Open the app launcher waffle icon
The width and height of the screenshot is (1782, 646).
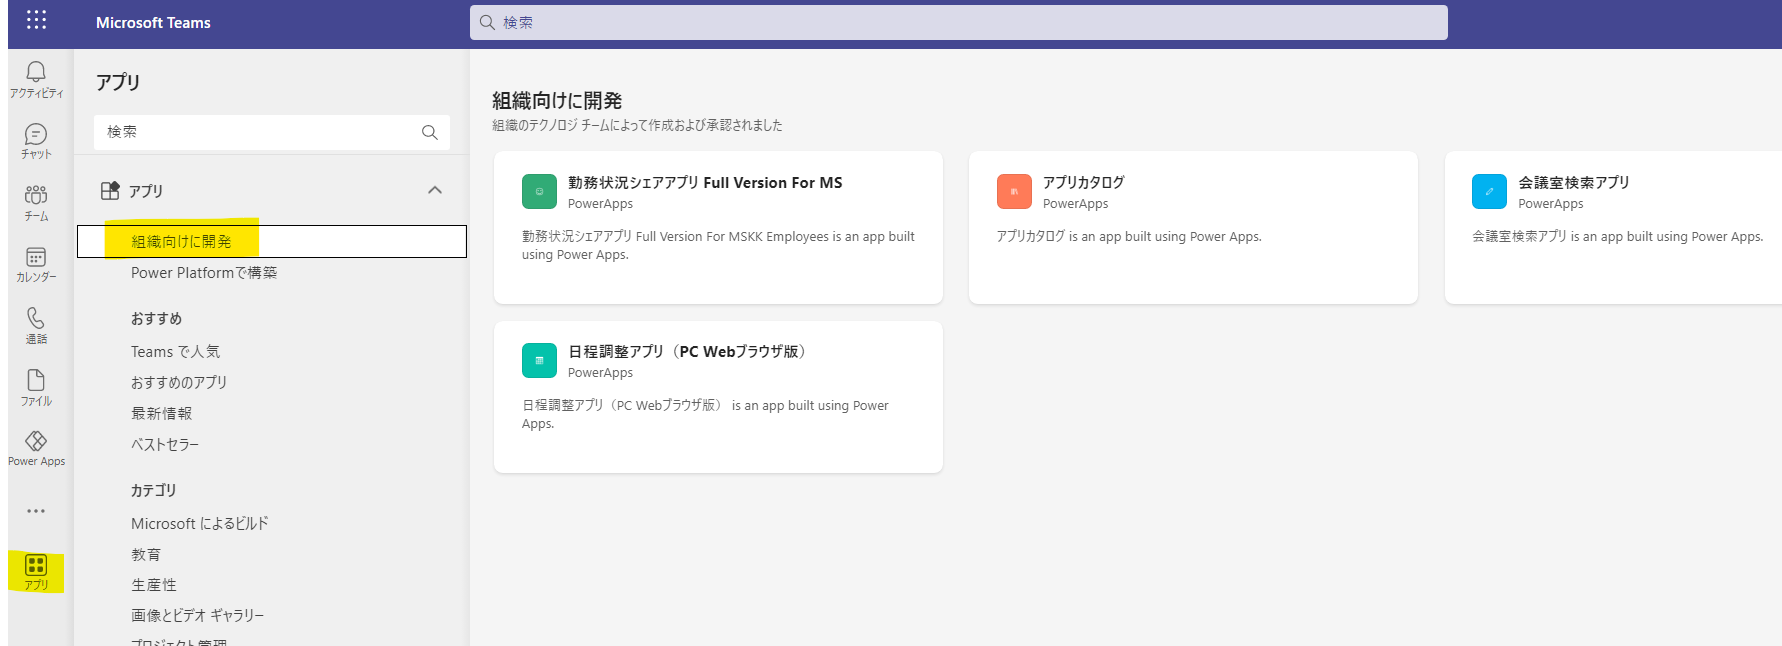click(x=36, y=20)
